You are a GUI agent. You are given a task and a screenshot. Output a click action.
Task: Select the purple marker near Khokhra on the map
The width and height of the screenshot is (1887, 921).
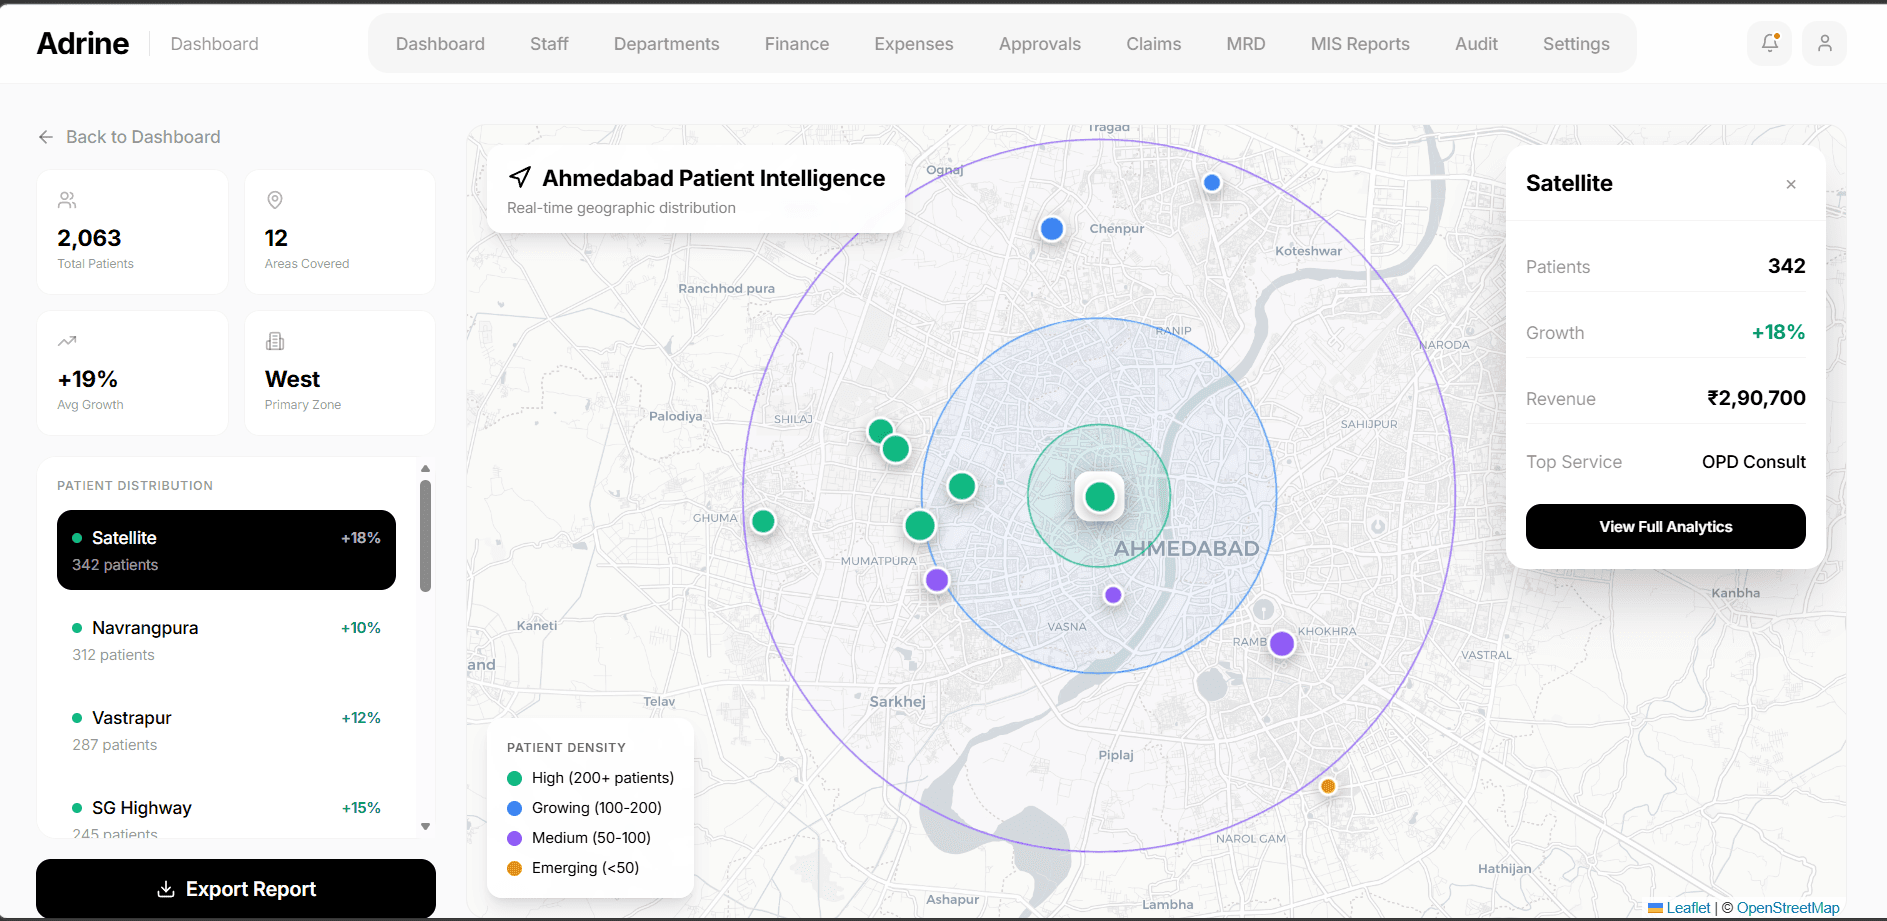pos(1281,644)
